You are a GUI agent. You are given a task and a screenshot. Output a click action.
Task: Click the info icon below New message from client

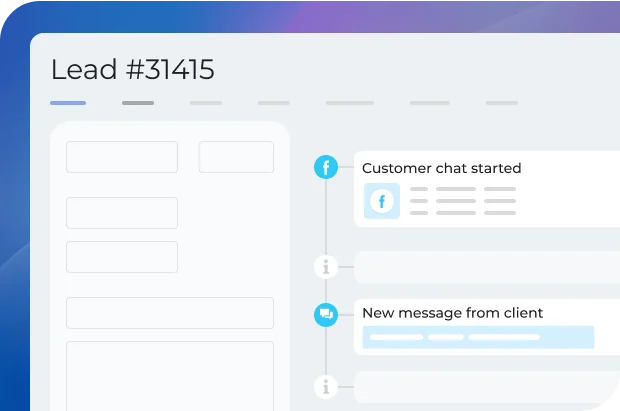pyautogui.click(x=326, y=385)
